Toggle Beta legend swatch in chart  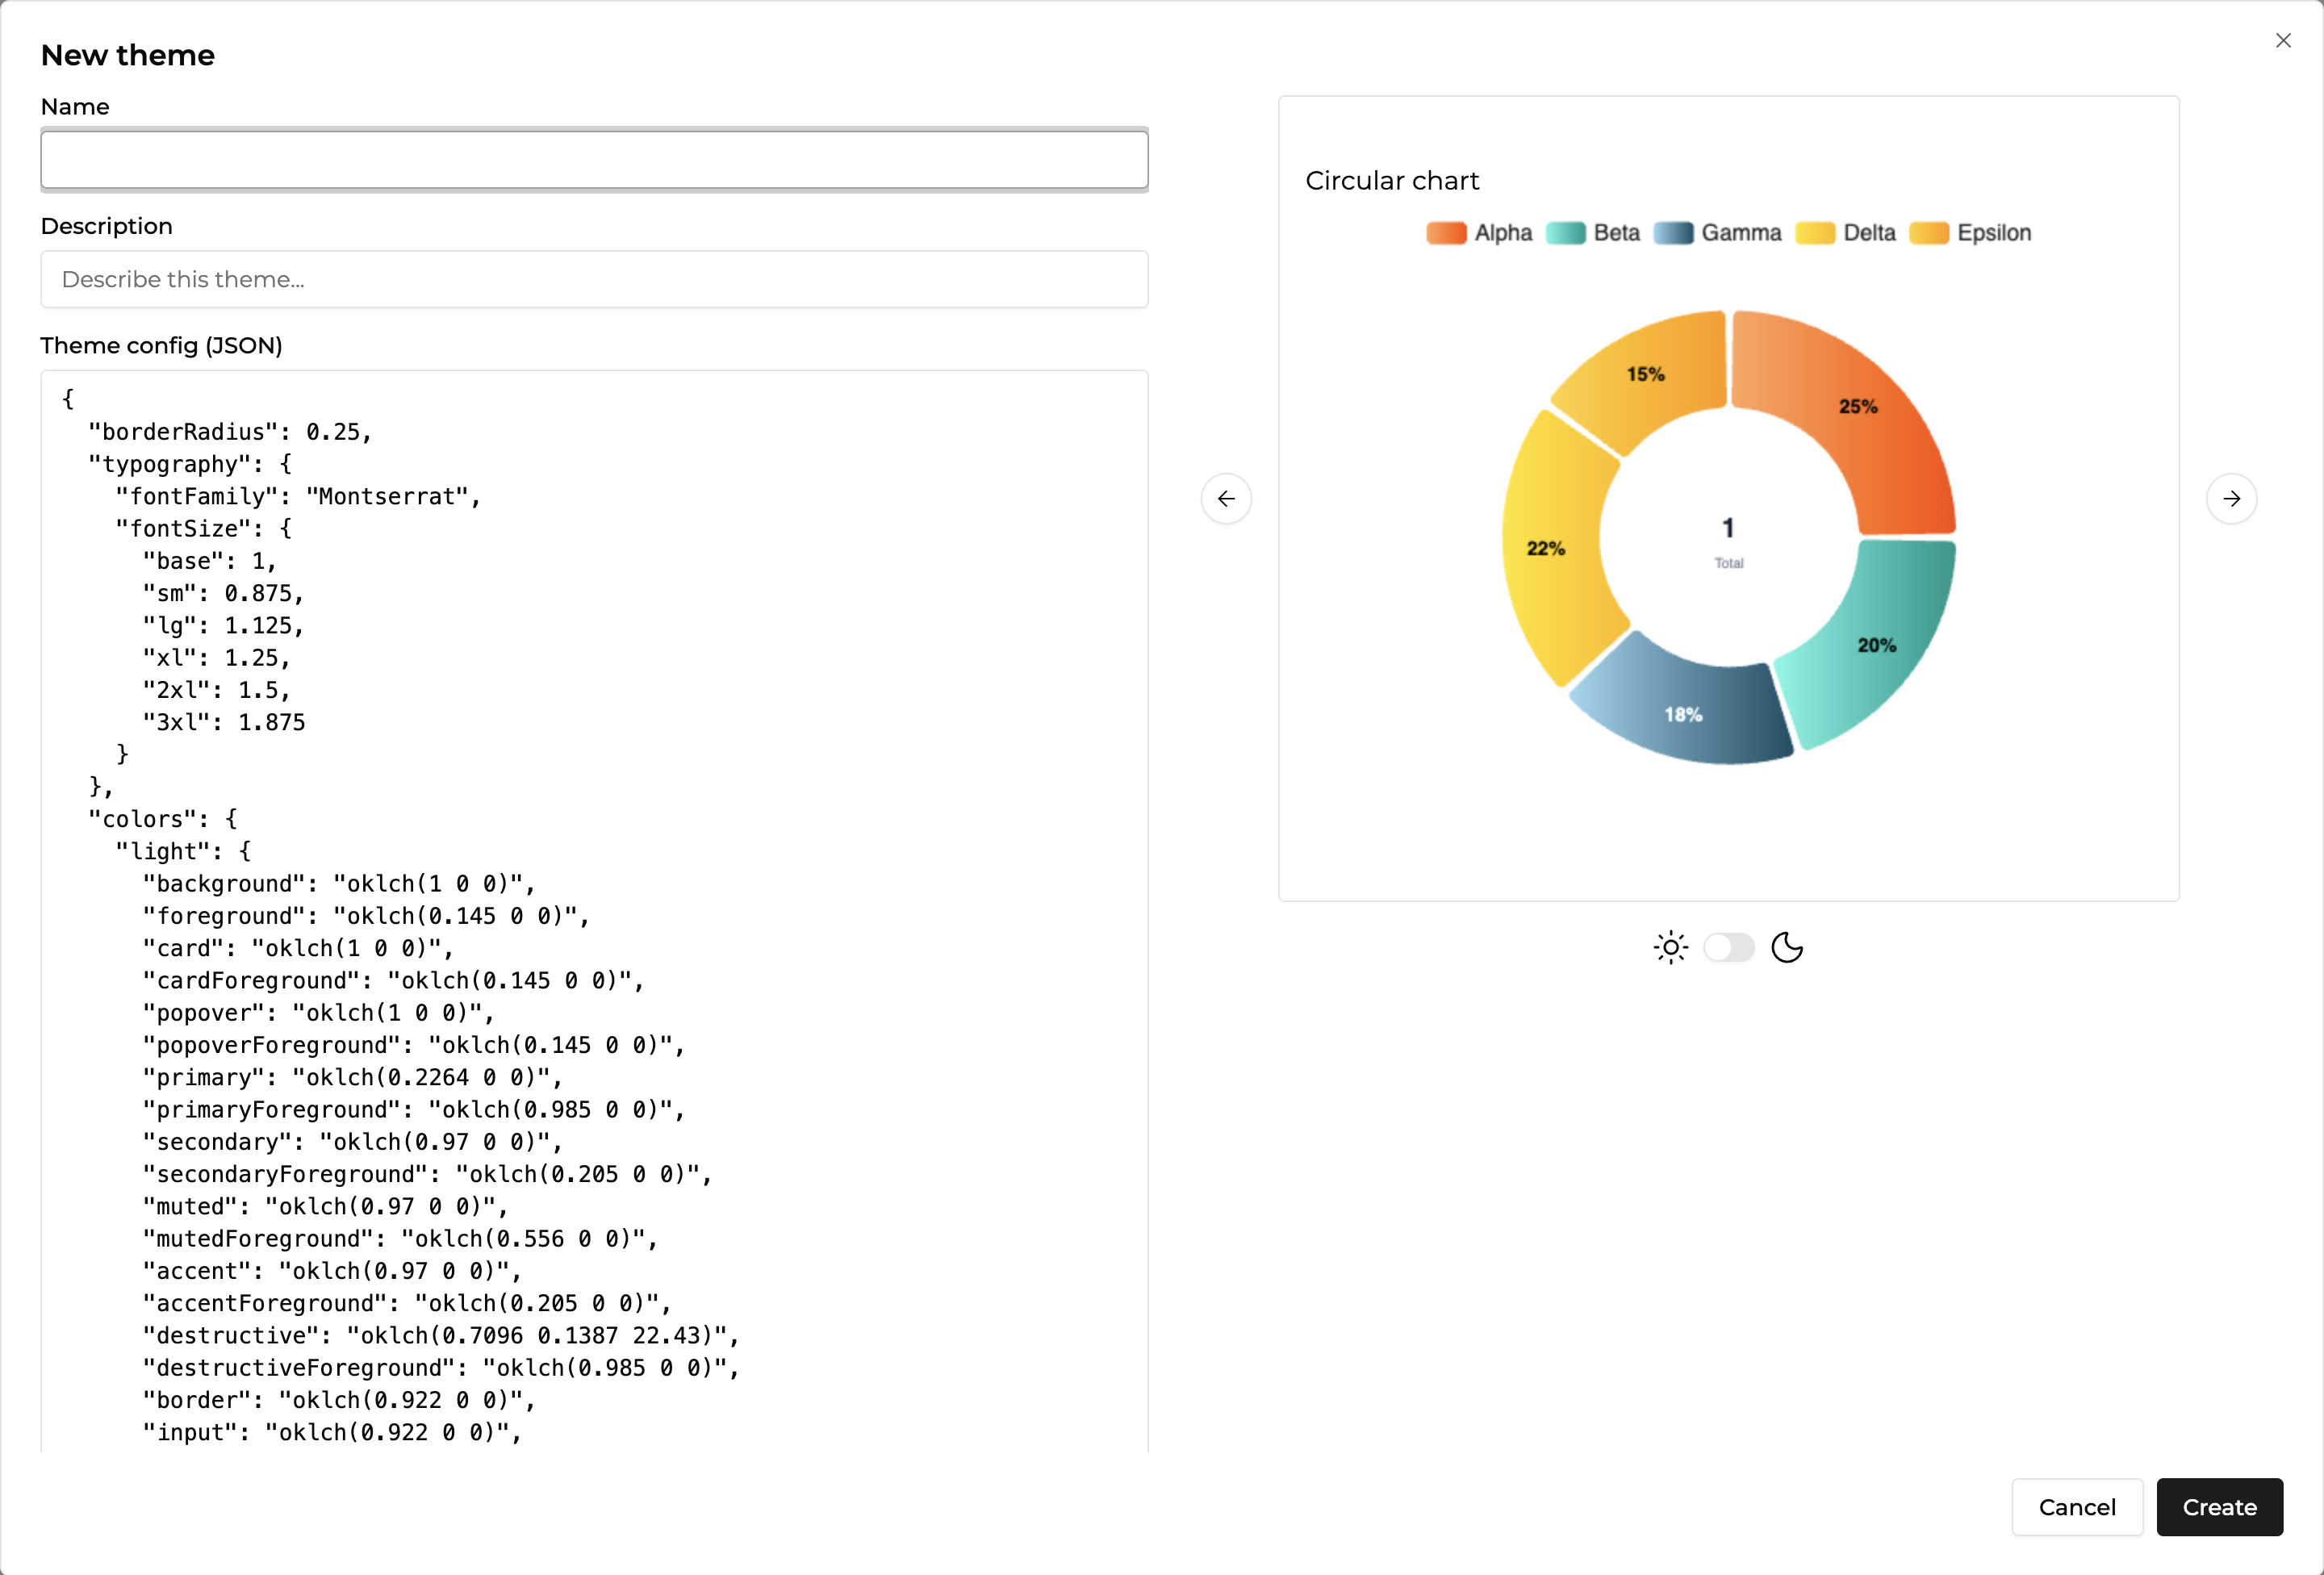coord(1565,233)
